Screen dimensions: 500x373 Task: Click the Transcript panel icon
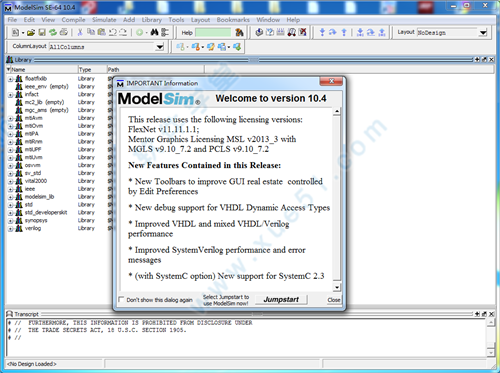(x=10, y=314)
